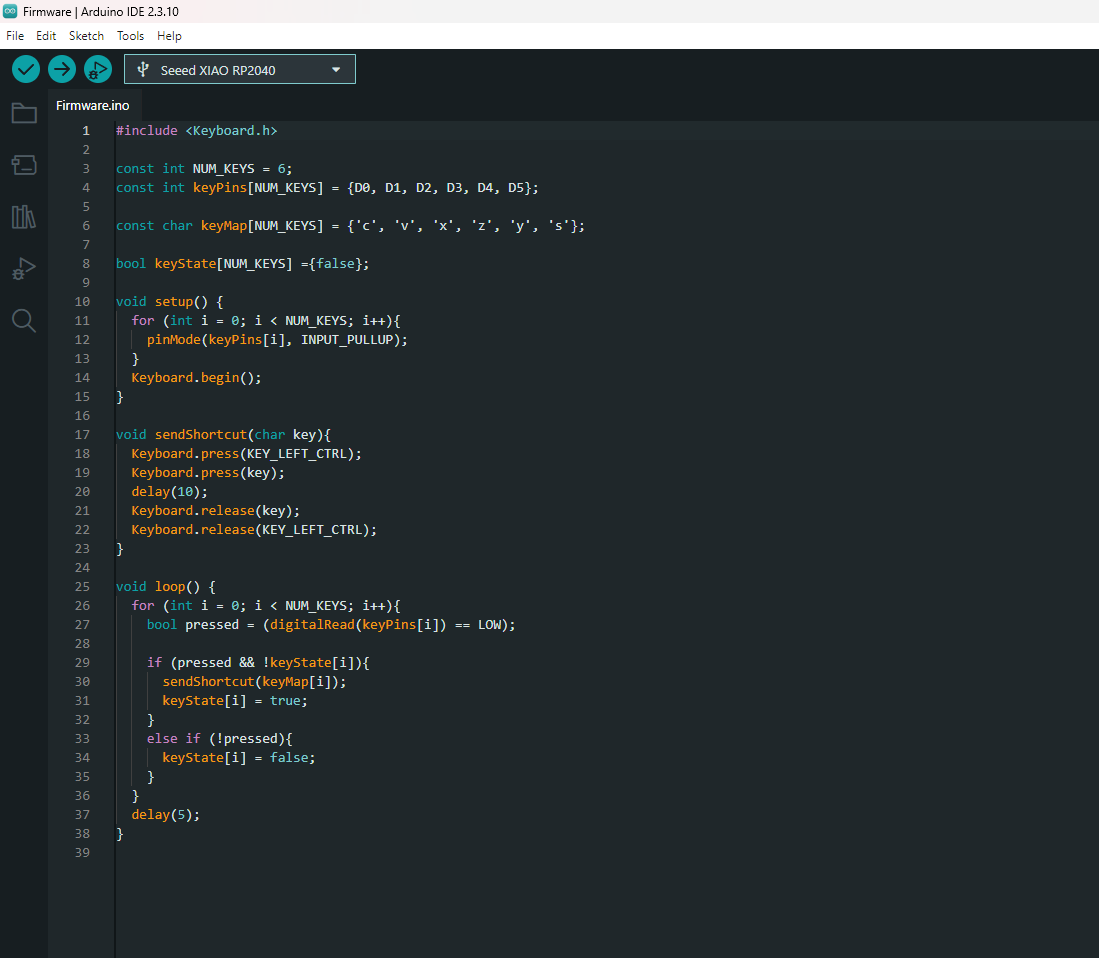Click the USB icon in board selector
Viewport: 1099px width, 958px height.
point(143,69)
